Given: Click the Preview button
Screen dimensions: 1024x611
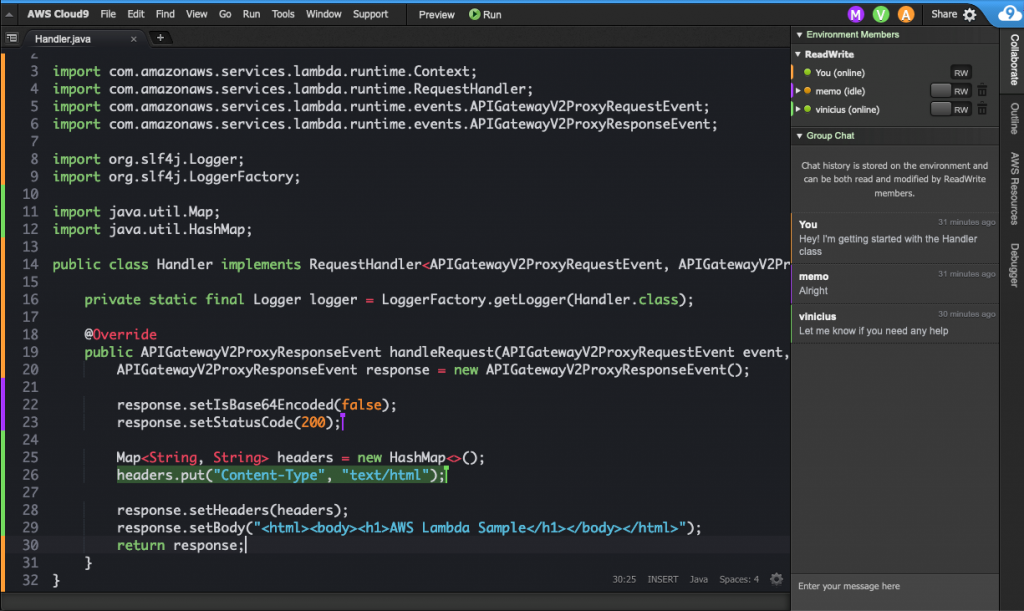Looking at the screenshot, I should coord(436,15).
